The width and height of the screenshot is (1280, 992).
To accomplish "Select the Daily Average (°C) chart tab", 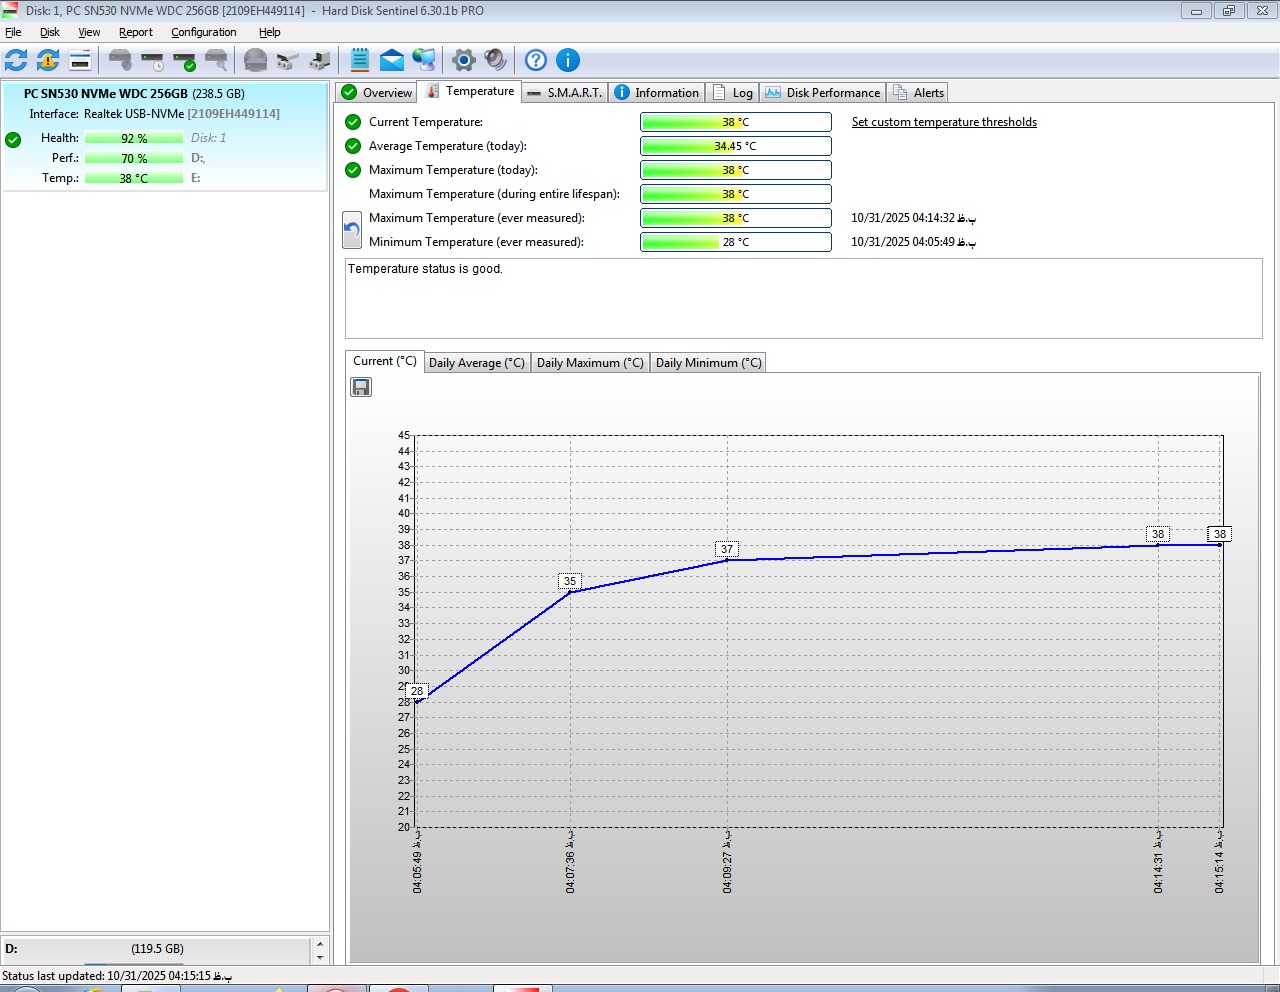I will [x=476, y=363].
